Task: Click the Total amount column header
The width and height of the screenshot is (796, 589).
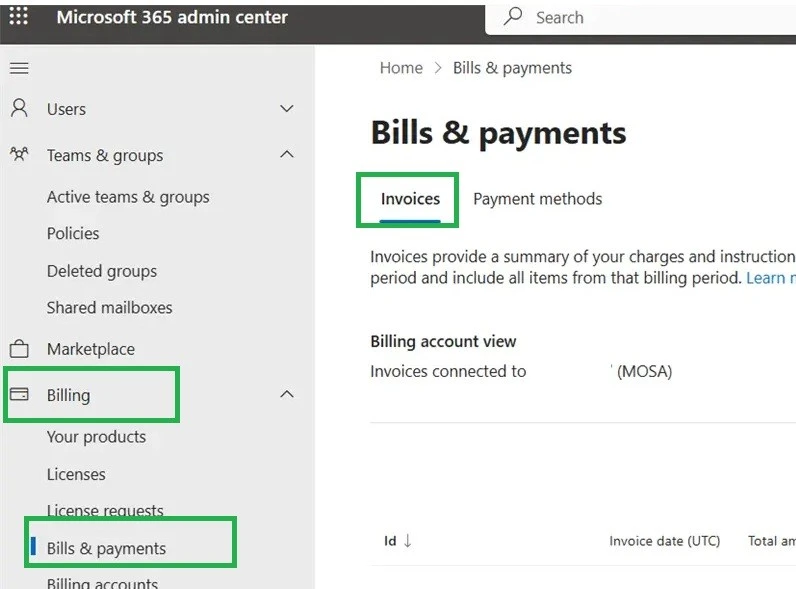Action: click(772, 541)
